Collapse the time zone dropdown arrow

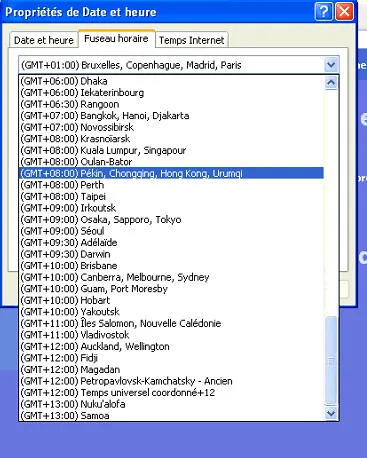[331, 65]
